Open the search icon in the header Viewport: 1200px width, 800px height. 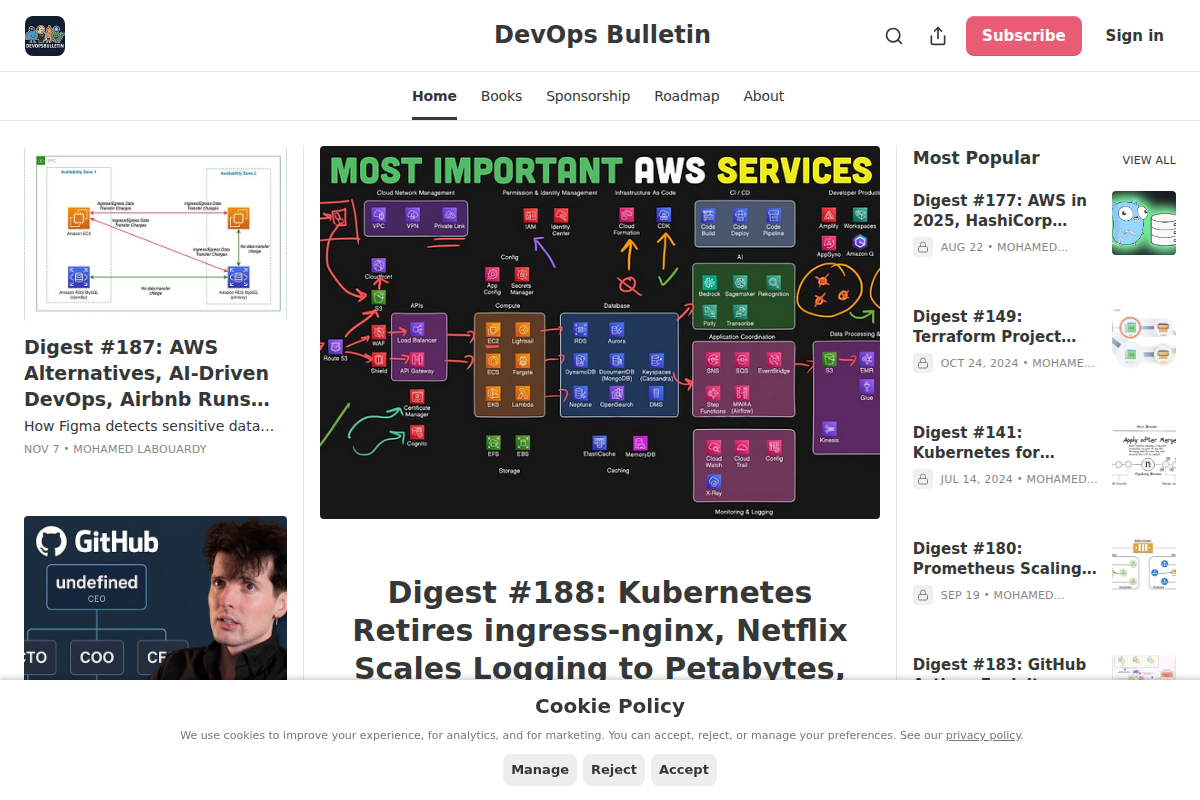(x=893, y=35)
